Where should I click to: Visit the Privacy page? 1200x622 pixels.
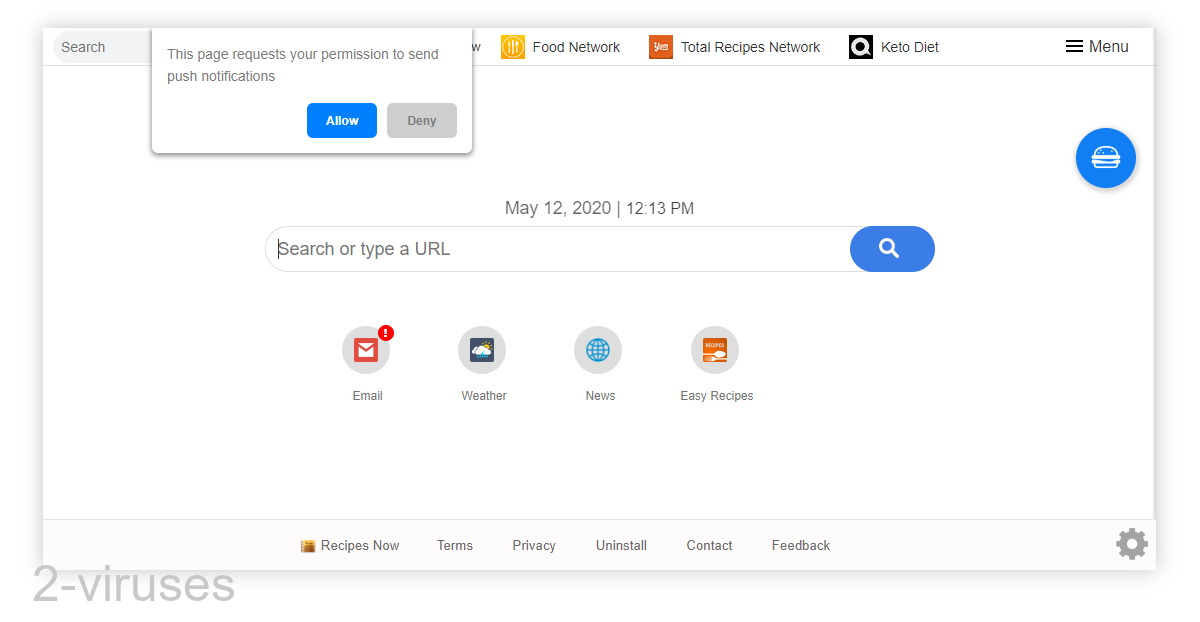click(x=533, y=545)
